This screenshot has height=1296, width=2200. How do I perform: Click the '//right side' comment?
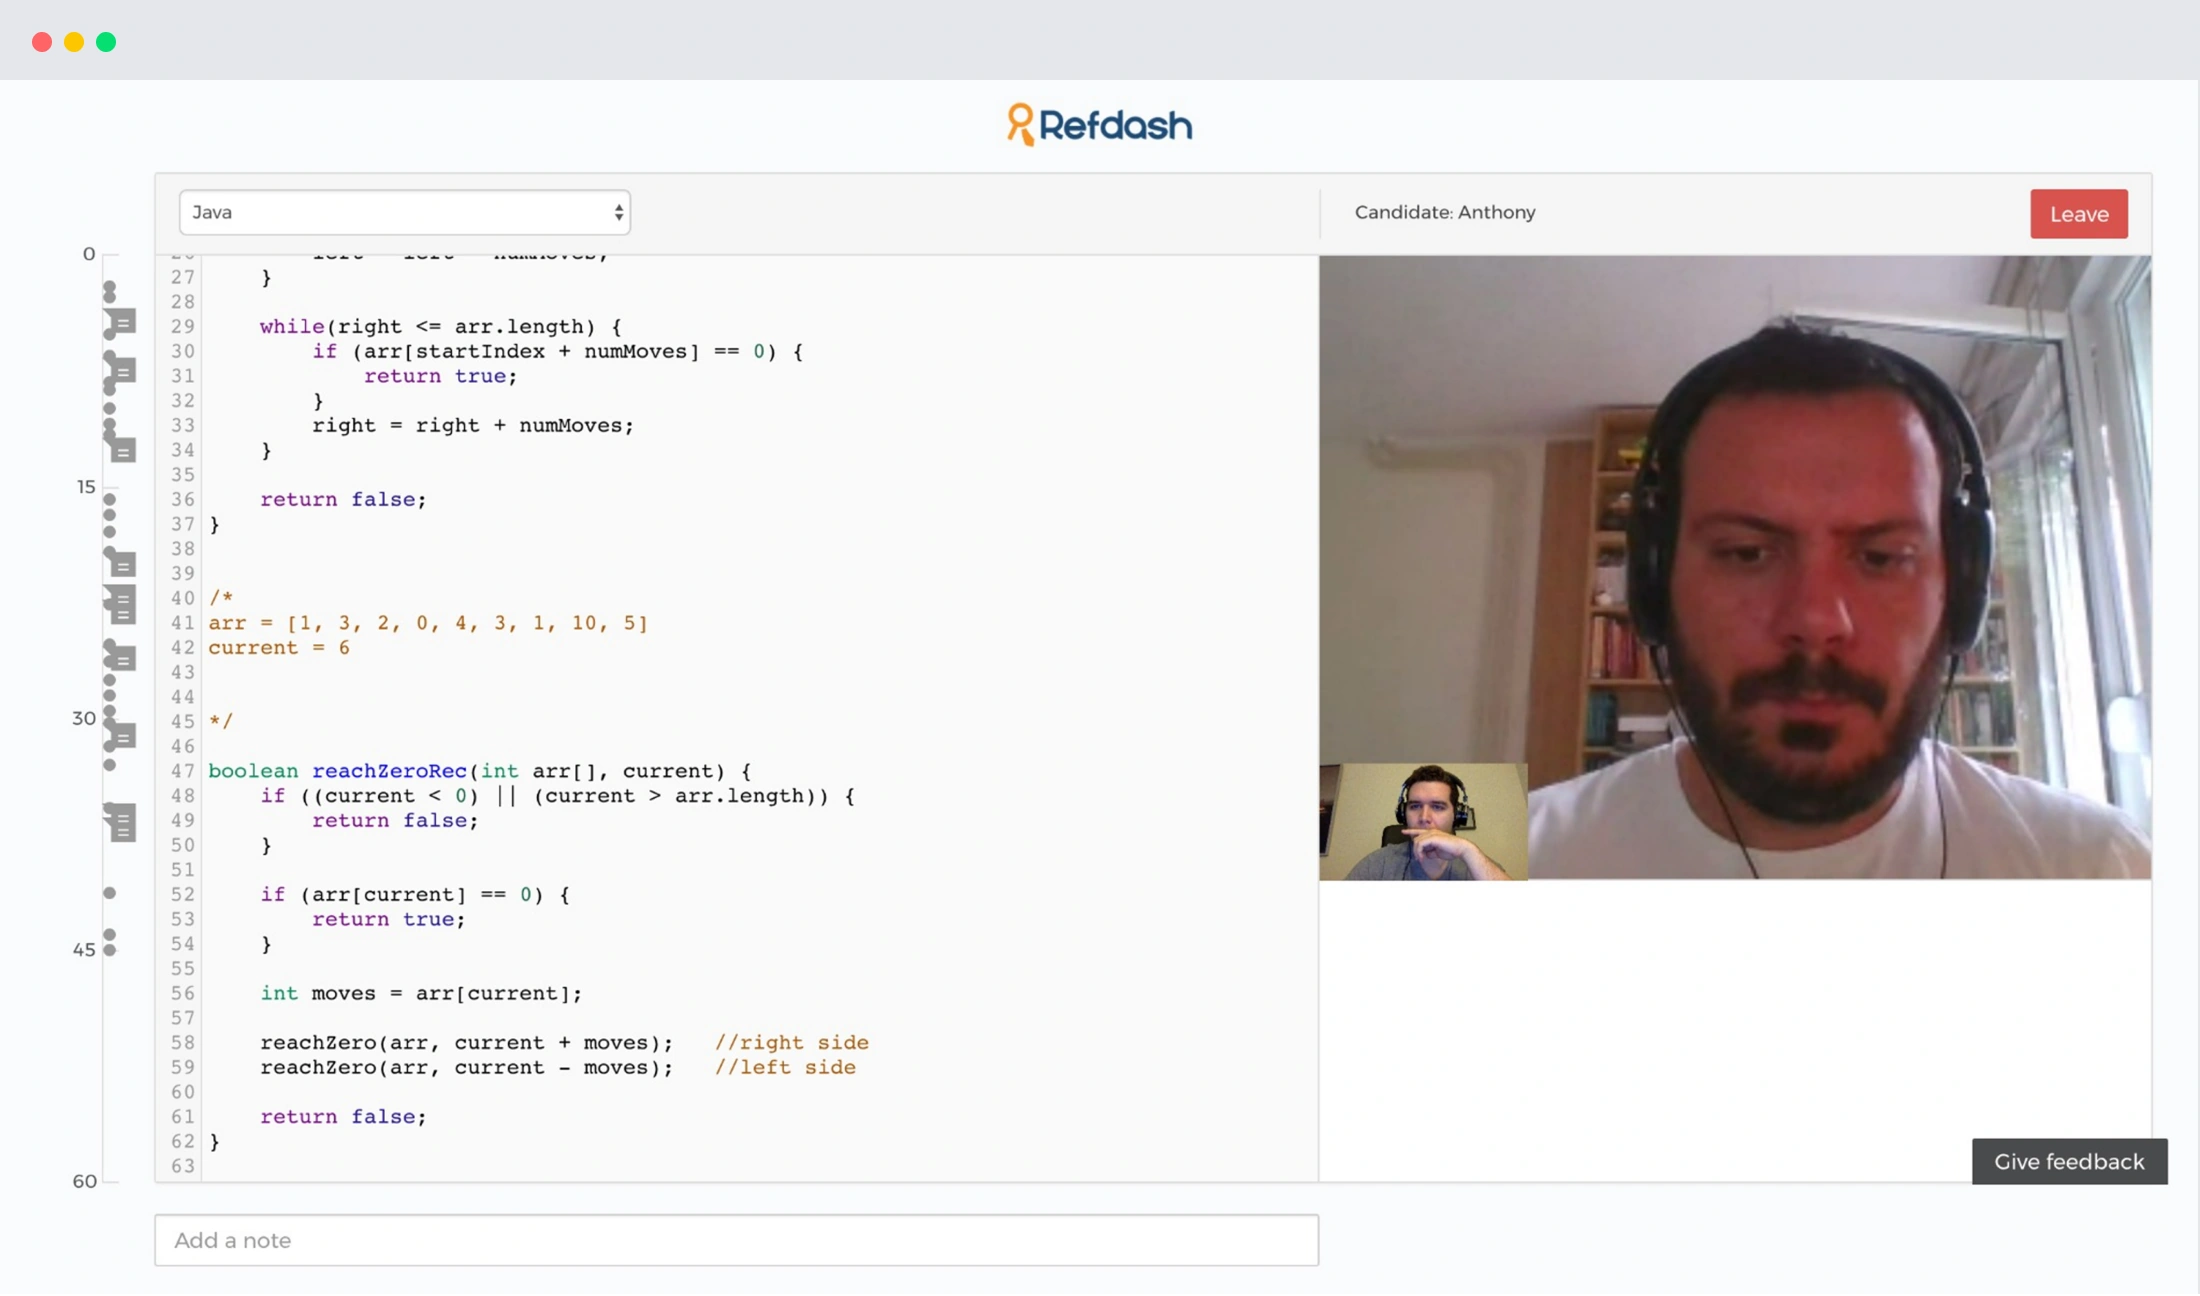click(791, 1042)
